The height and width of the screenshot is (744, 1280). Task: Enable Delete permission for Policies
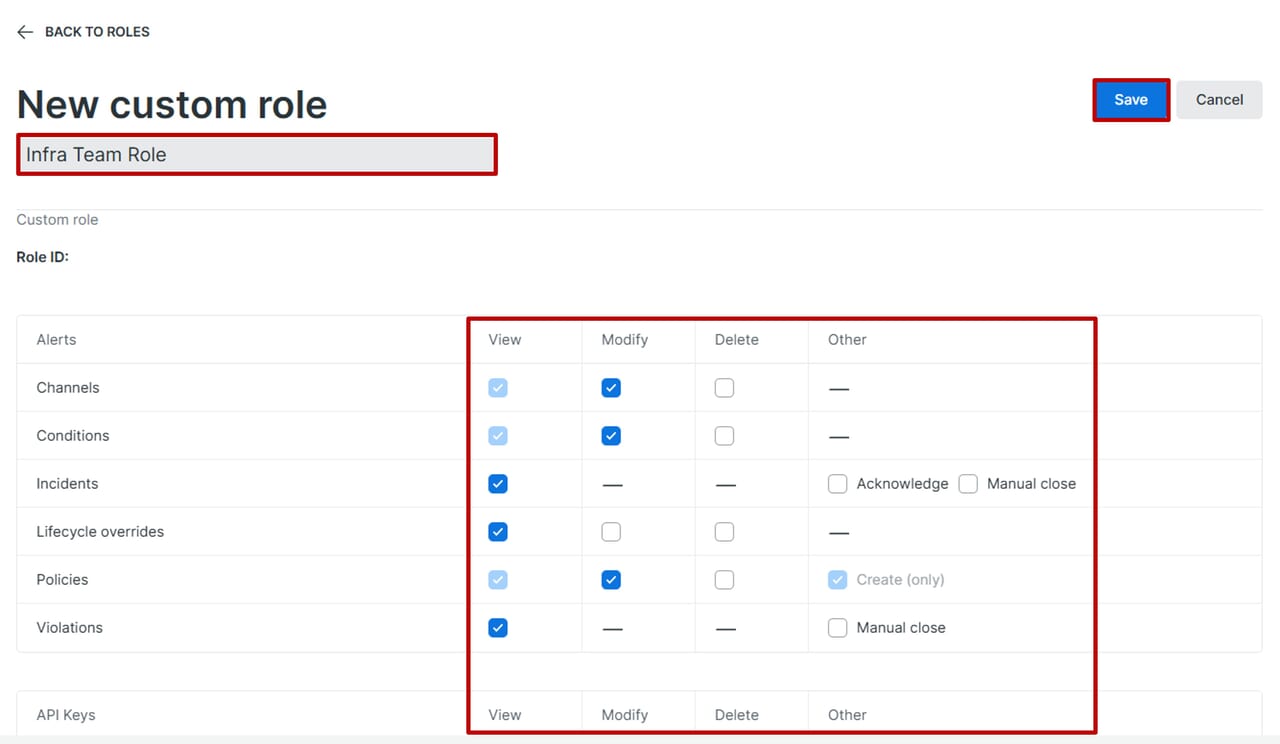[724, 580]
